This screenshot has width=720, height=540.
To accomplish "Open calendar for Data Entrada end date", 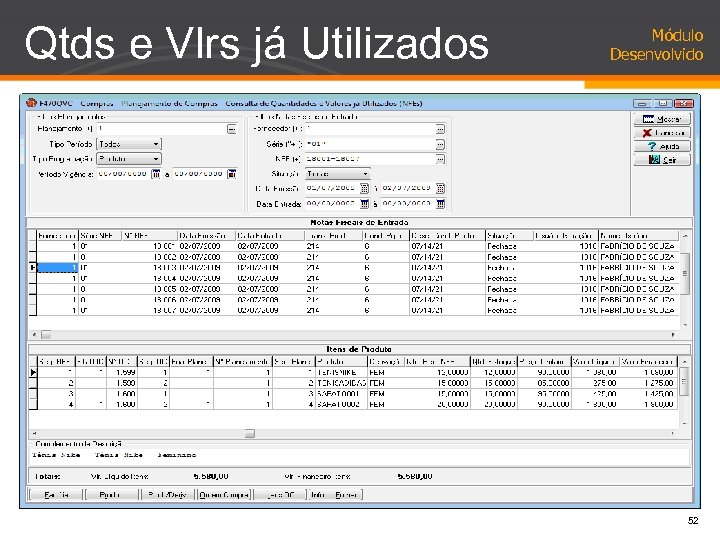I will (440, 203).
